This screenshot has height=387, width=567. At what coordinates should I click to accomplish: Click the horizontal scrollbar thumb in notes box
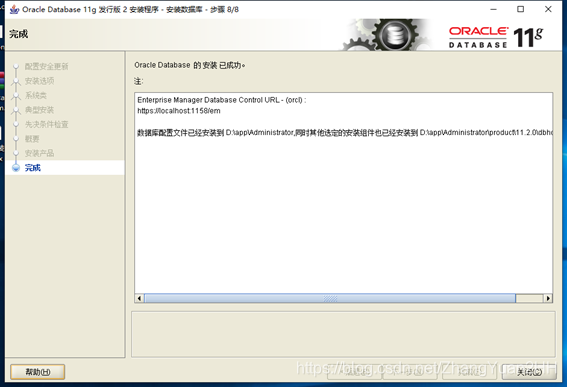[x=330, y=298]
